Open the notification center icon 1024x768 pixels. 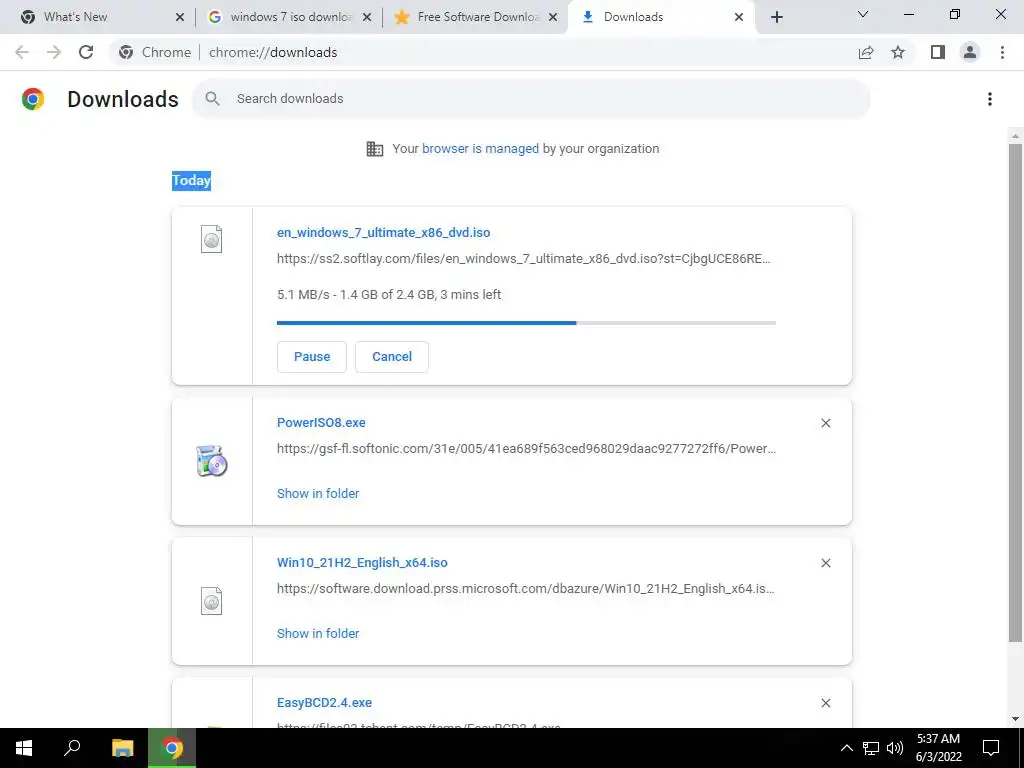point(991,748)
